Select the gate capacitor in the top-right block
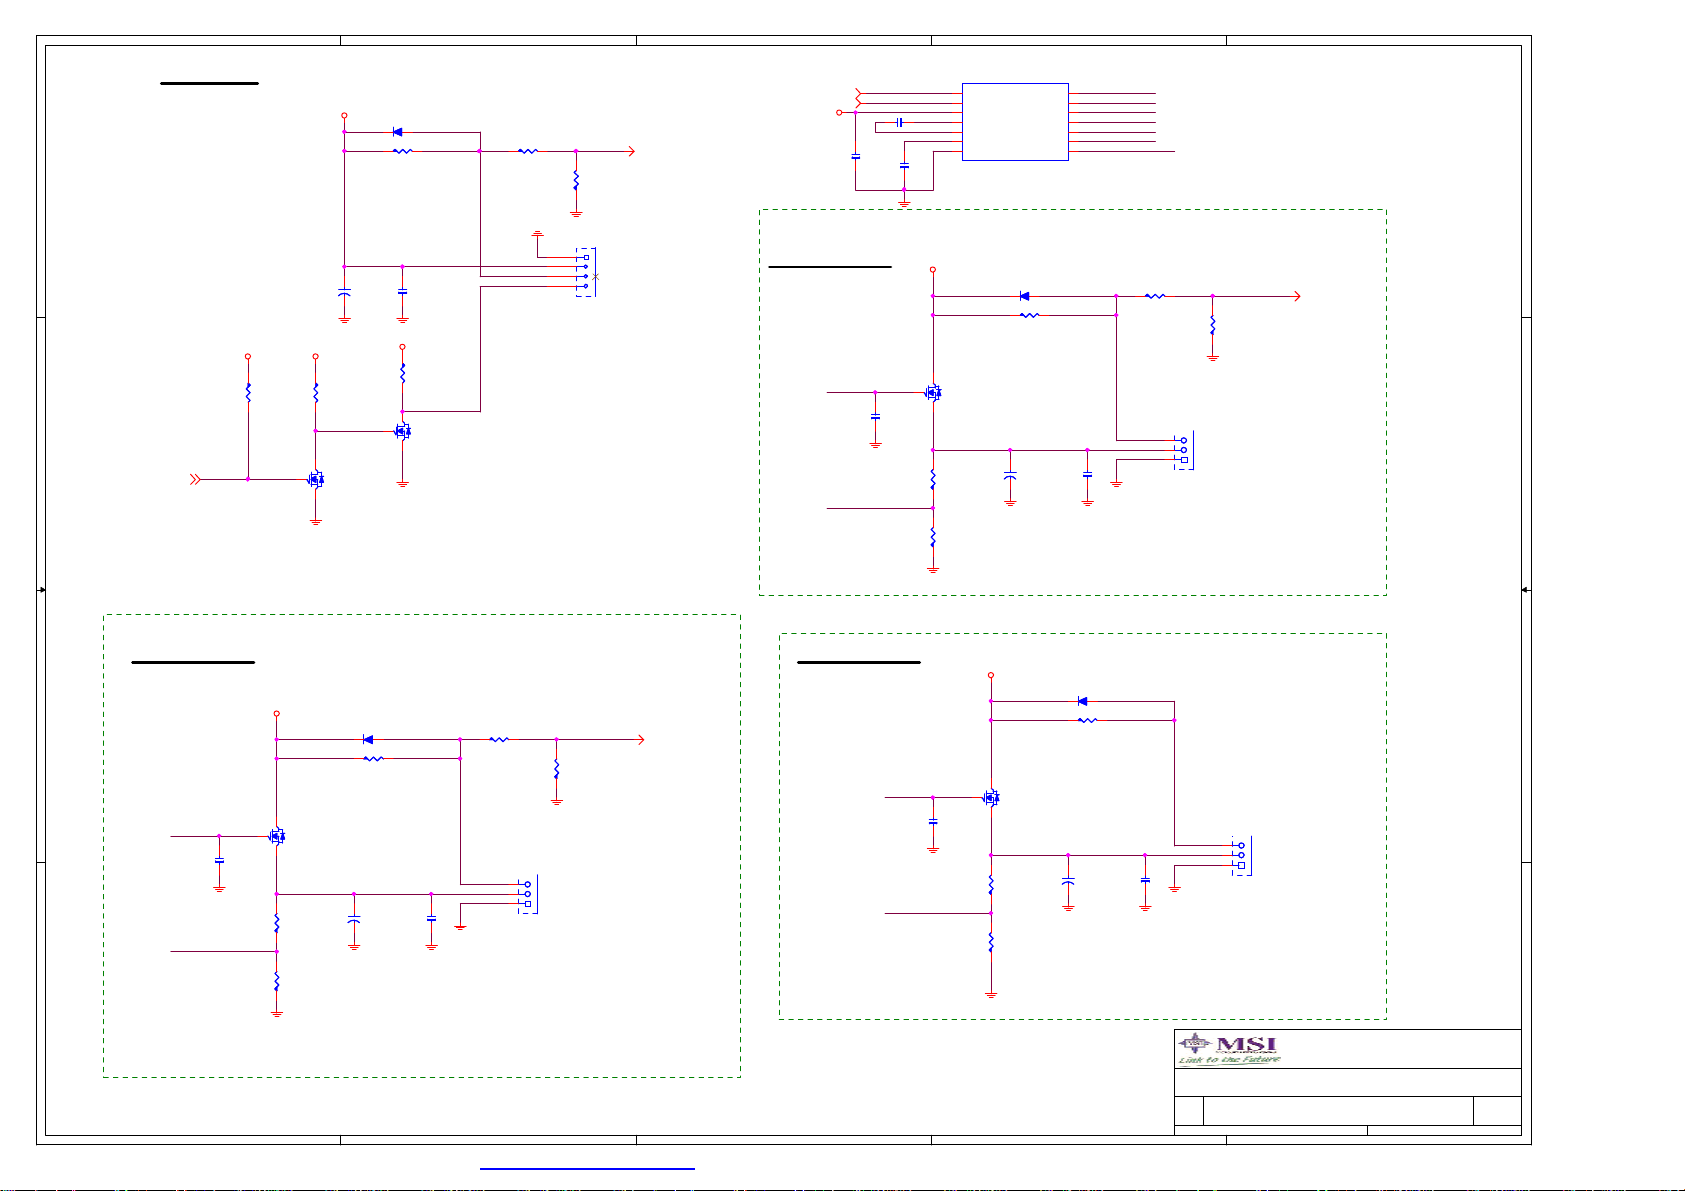The image size is (1685, 1191). pyautogui.click(x=875, y=416)
